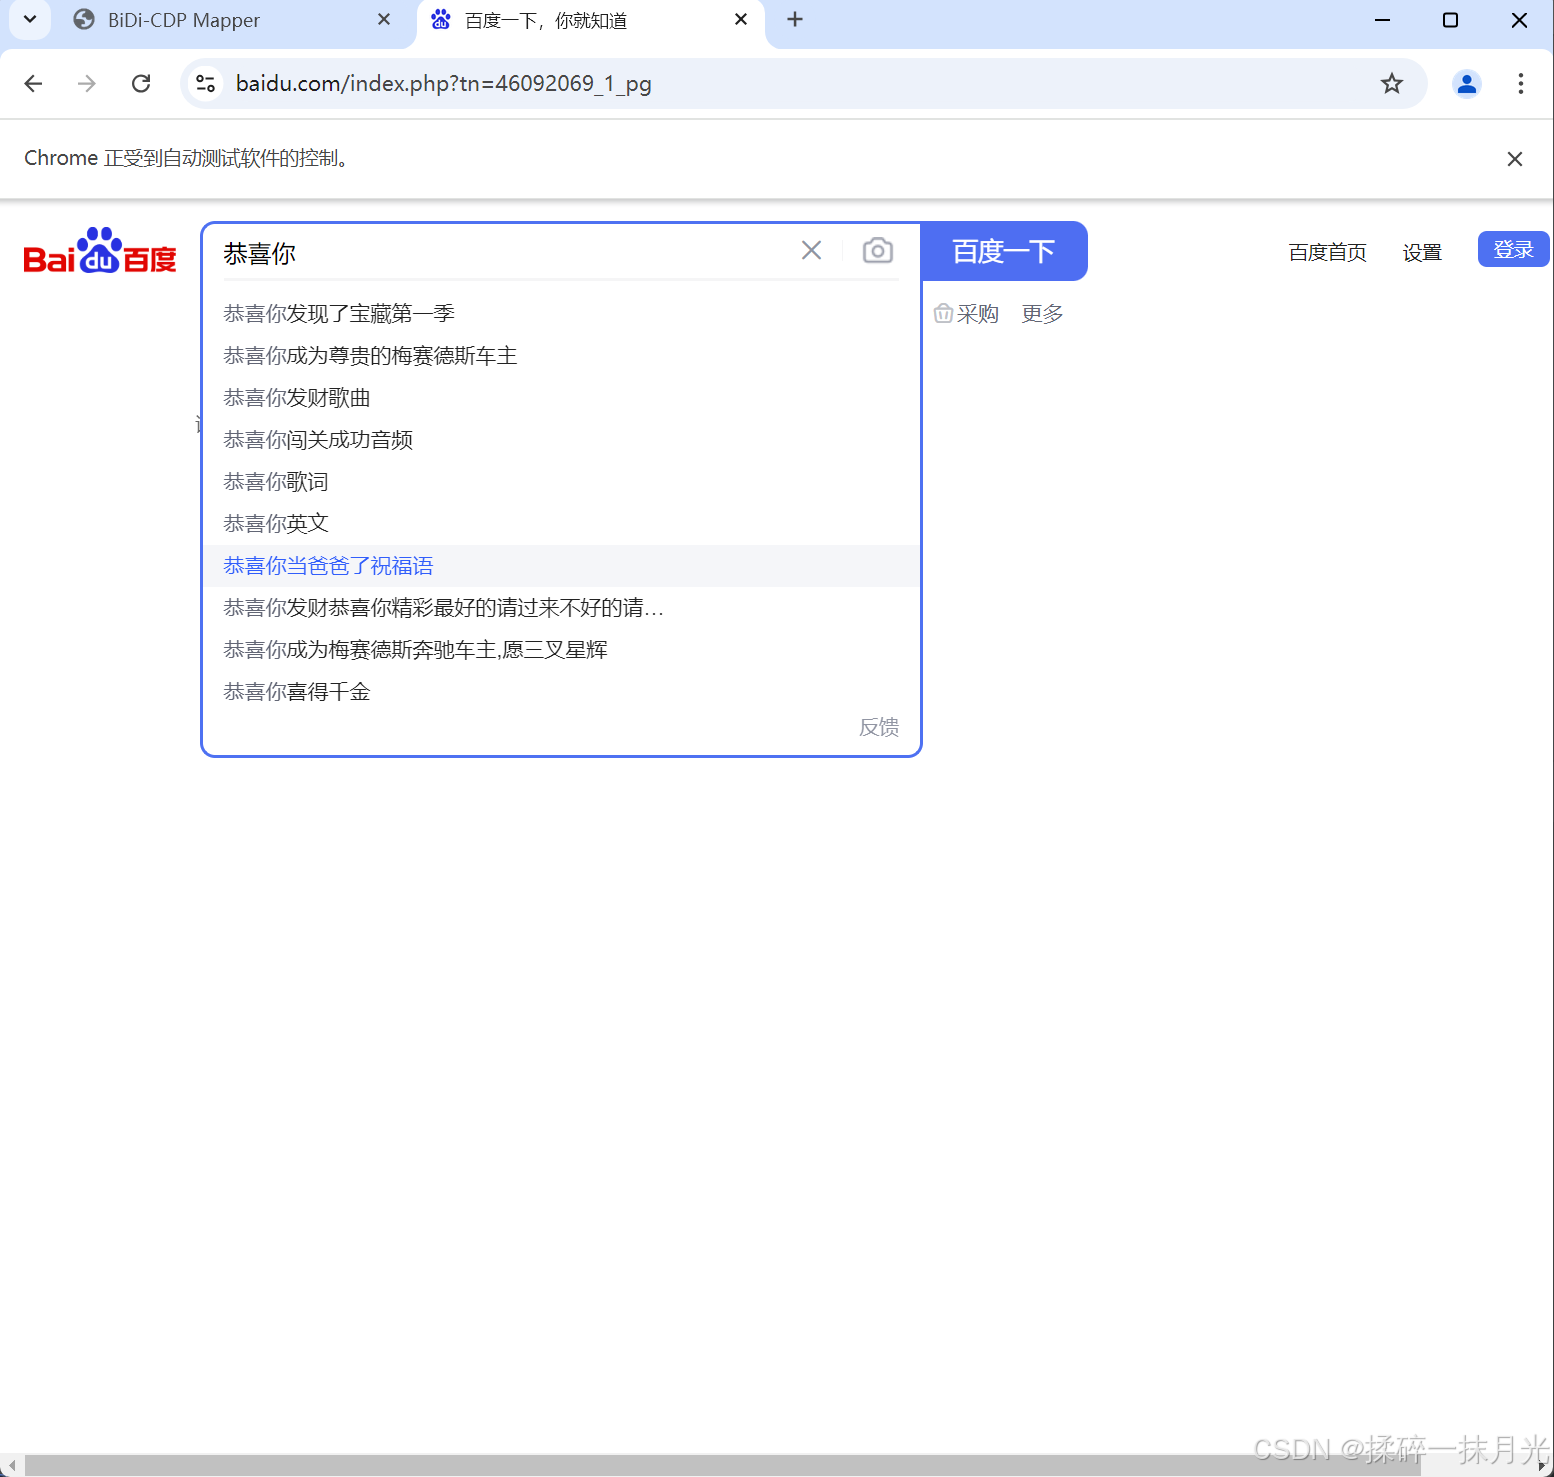
Task: Open a new tab with the plus icon
Action: coord(795,19)
